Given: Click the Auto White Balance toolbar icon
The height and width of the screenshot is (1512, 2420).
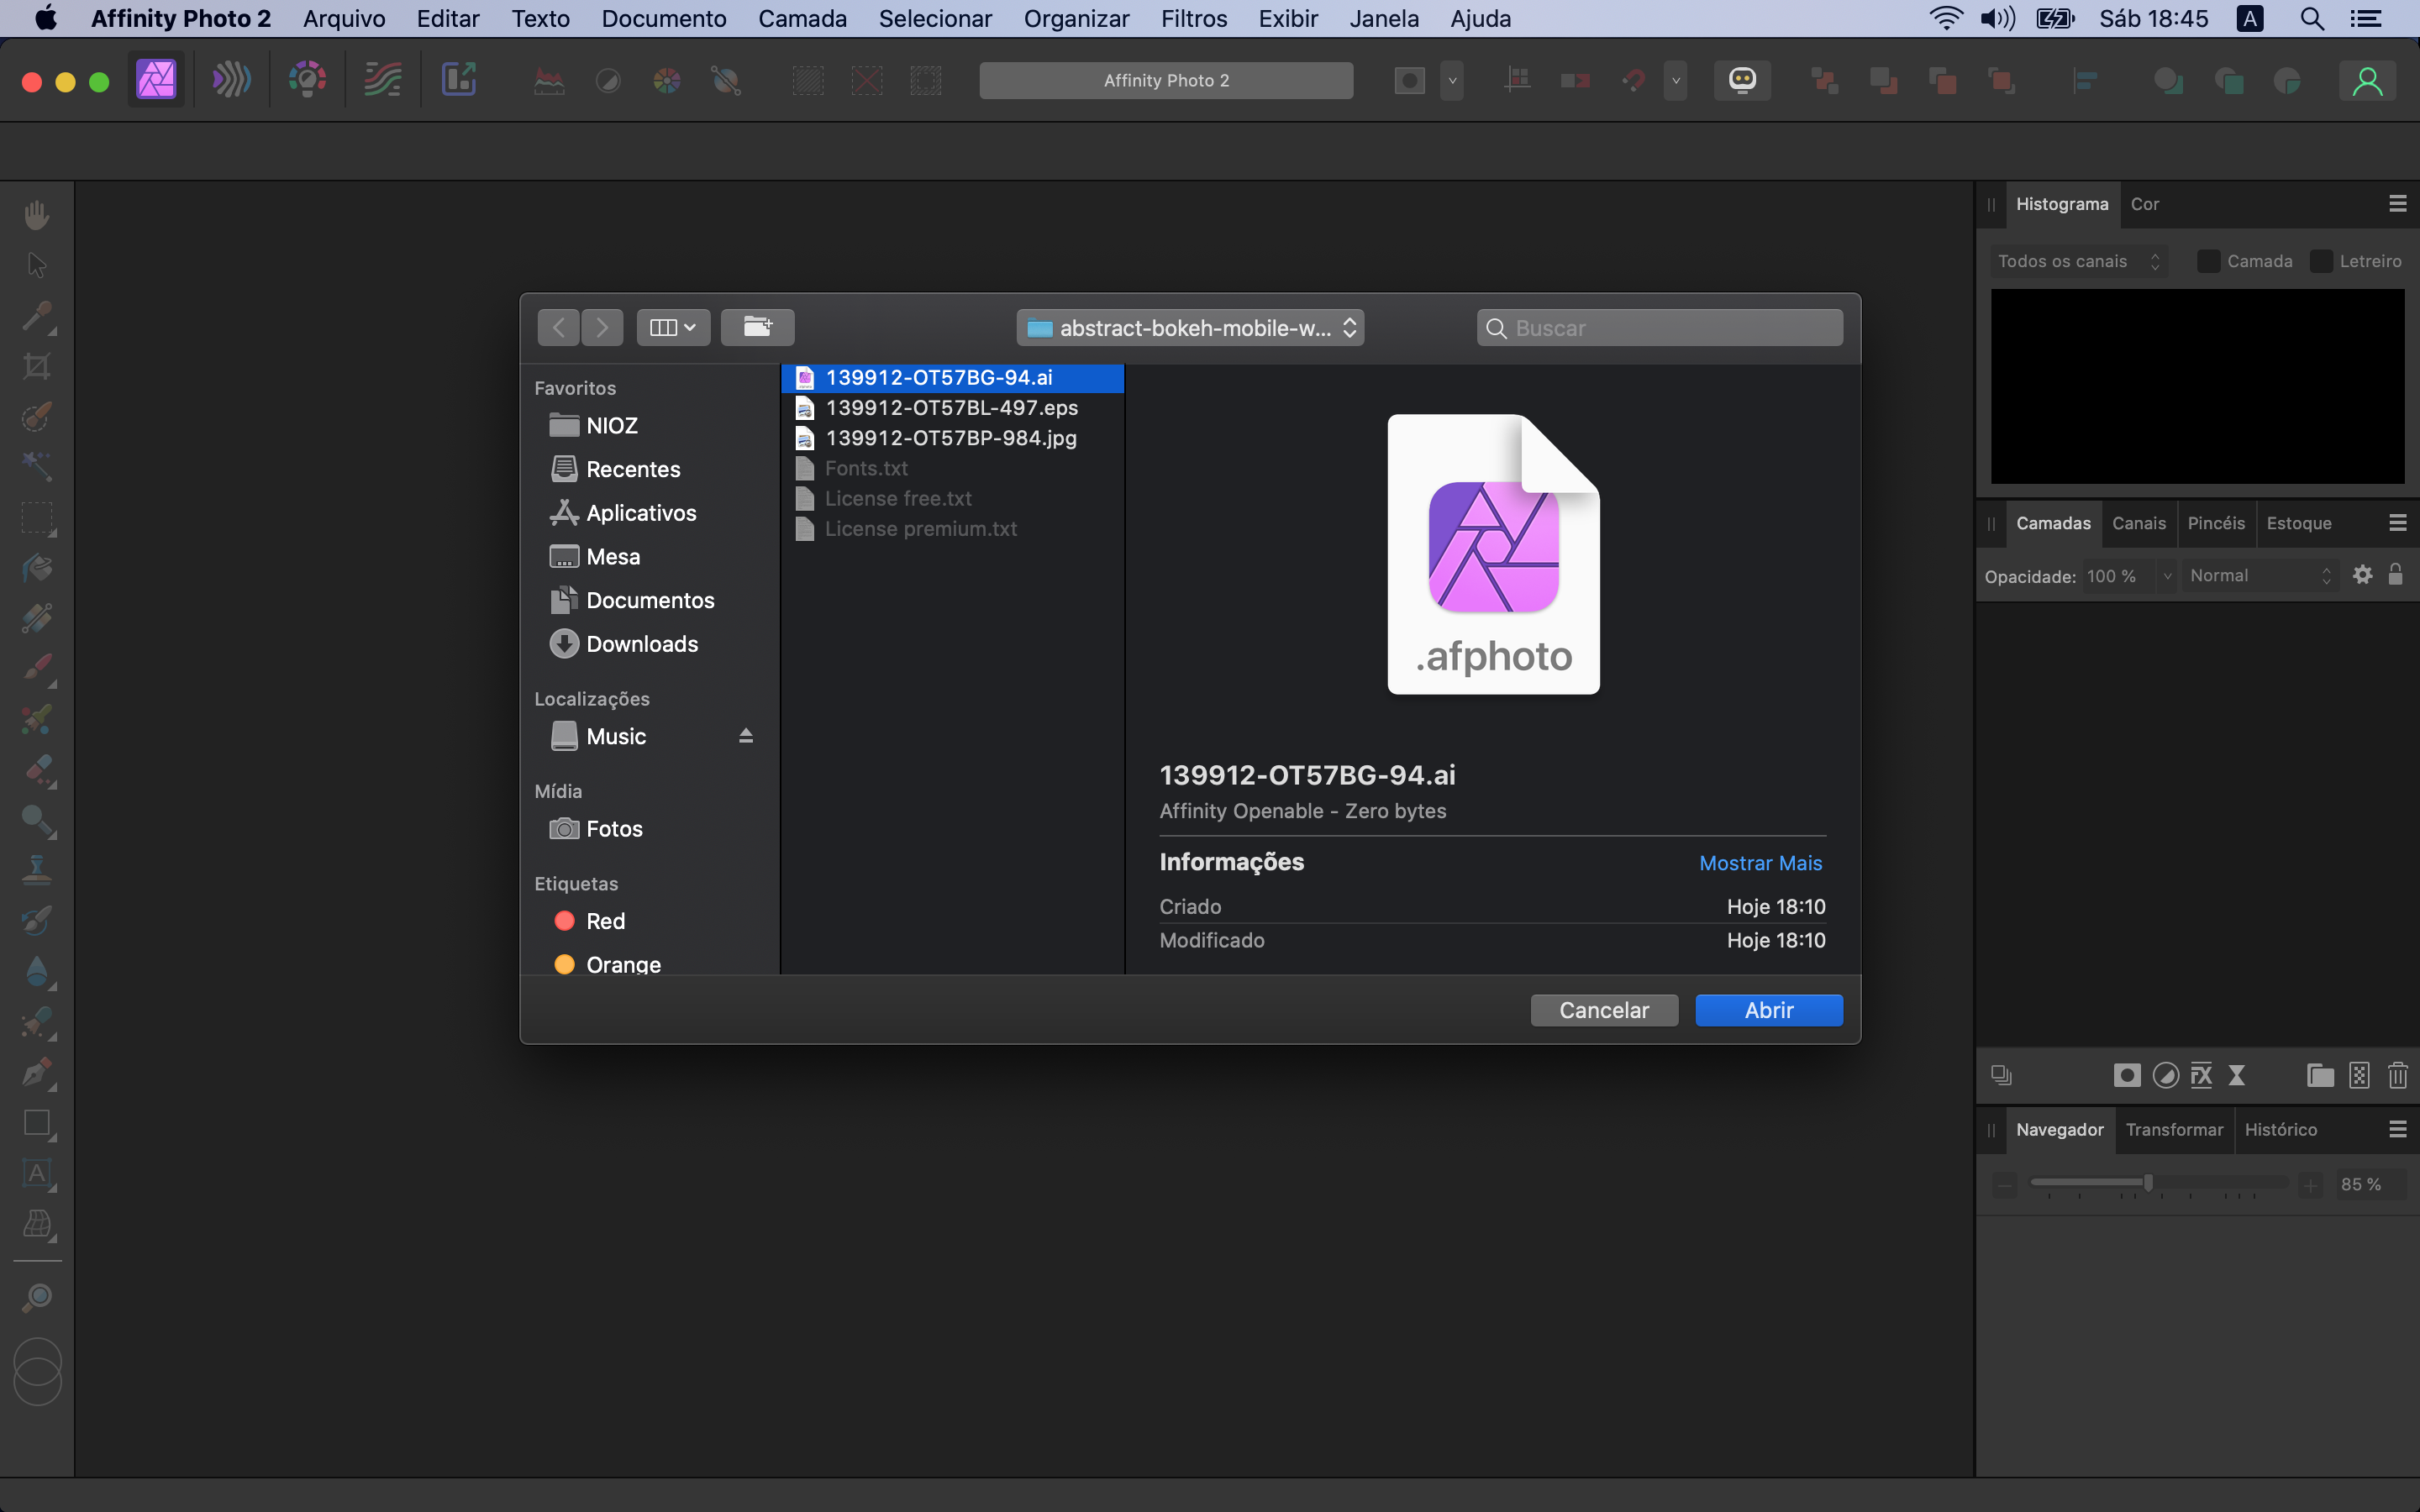Looking at the screenshot, I should (726, 81).
